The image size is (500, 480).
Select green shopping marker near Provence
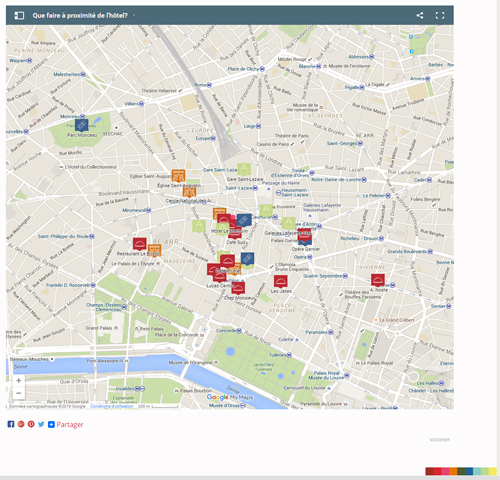click(266, 211)
